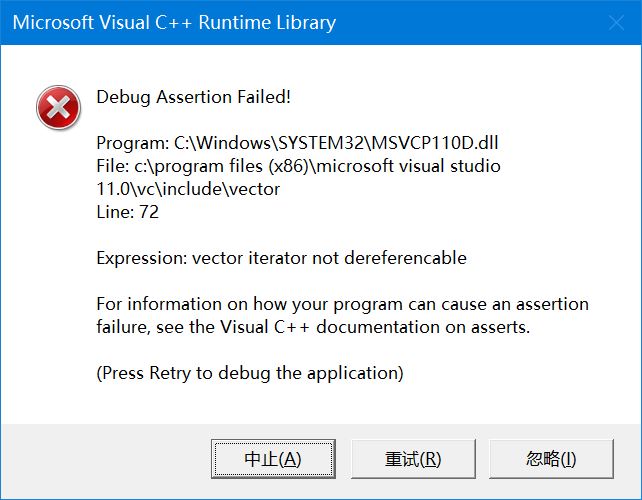
Task: Click the "File:" label text
Action: [114, 166]
